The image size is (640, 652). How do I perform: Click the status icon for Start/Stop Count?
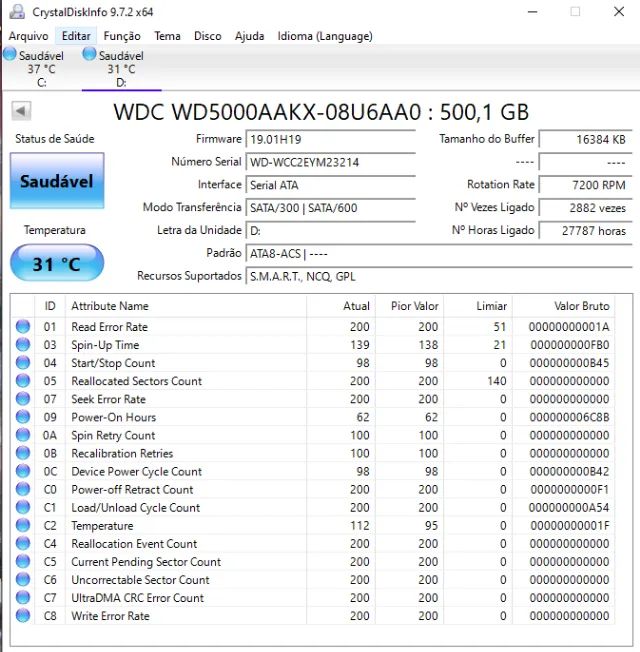[23, 363]
